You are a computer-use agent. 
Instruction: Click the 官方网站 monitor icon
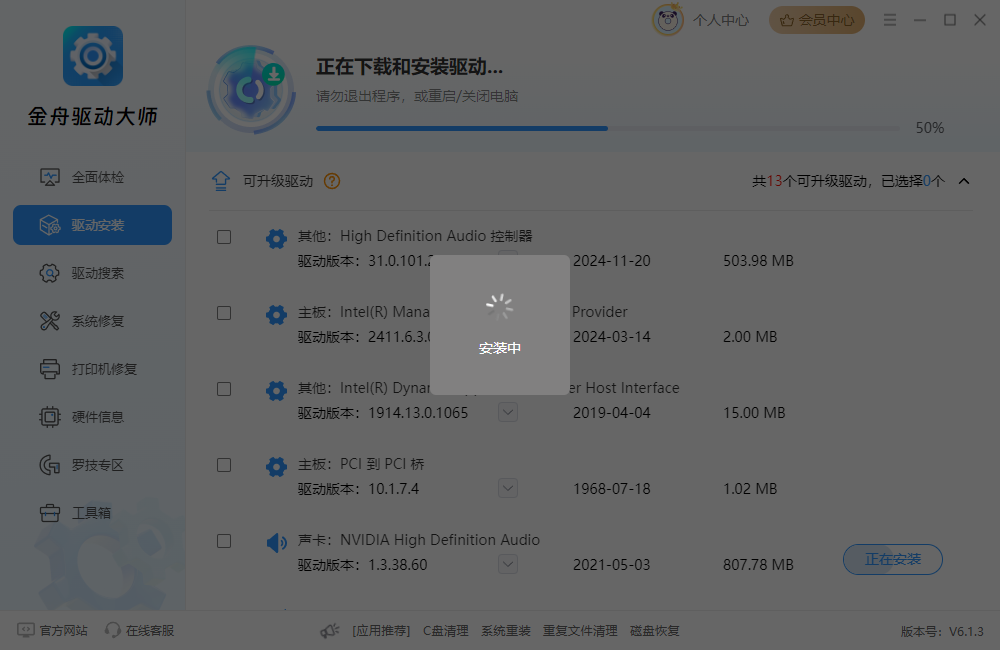pos(26,631)
